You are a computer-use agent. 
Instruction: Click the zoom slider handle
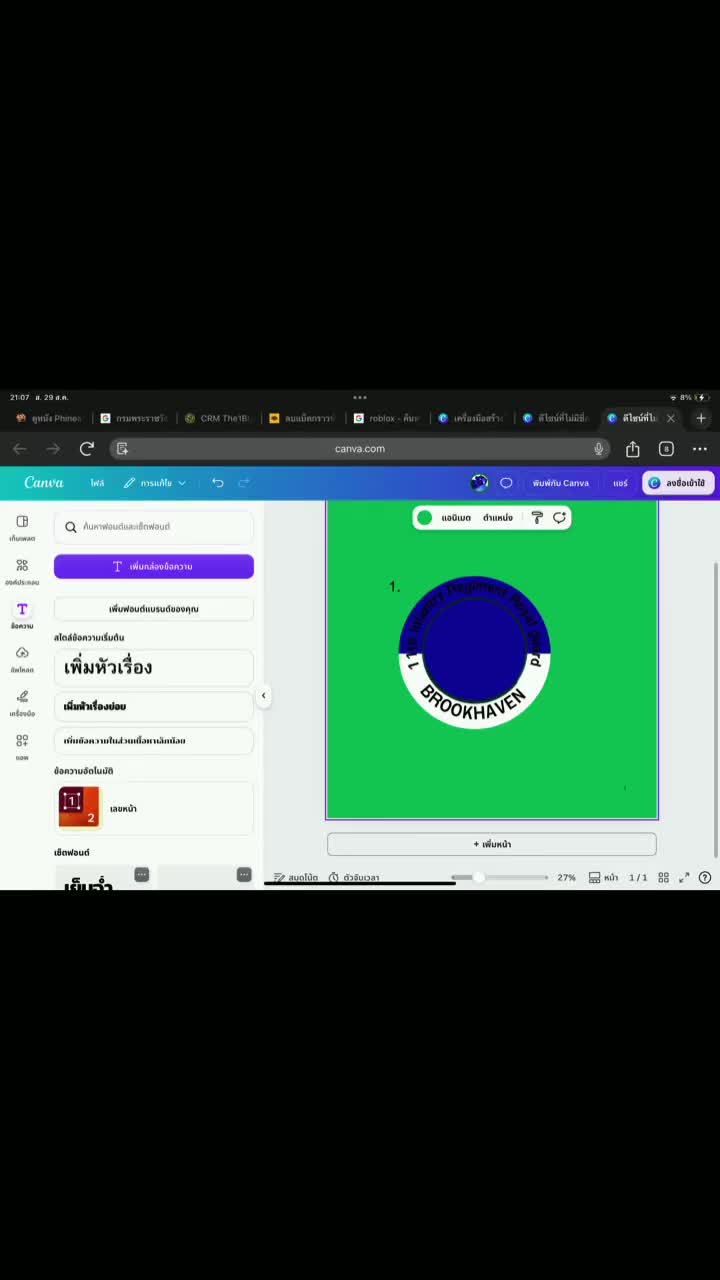pos(479,877)
